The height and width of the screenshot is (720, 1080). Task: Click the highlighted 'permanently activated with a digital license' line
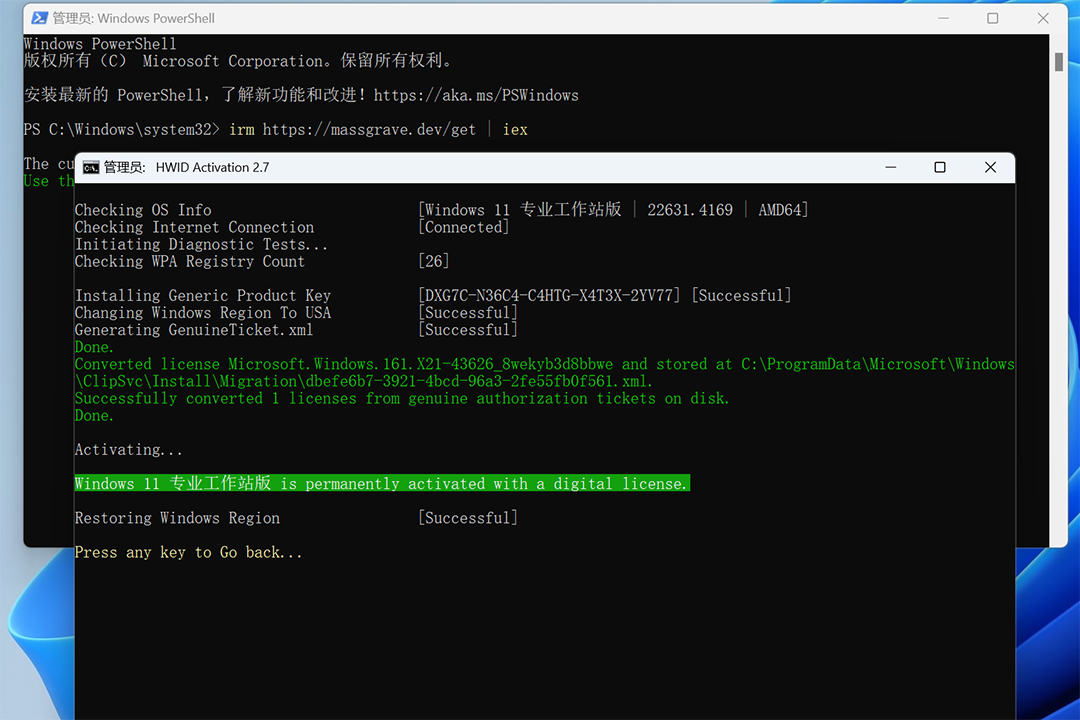point(382,484)
